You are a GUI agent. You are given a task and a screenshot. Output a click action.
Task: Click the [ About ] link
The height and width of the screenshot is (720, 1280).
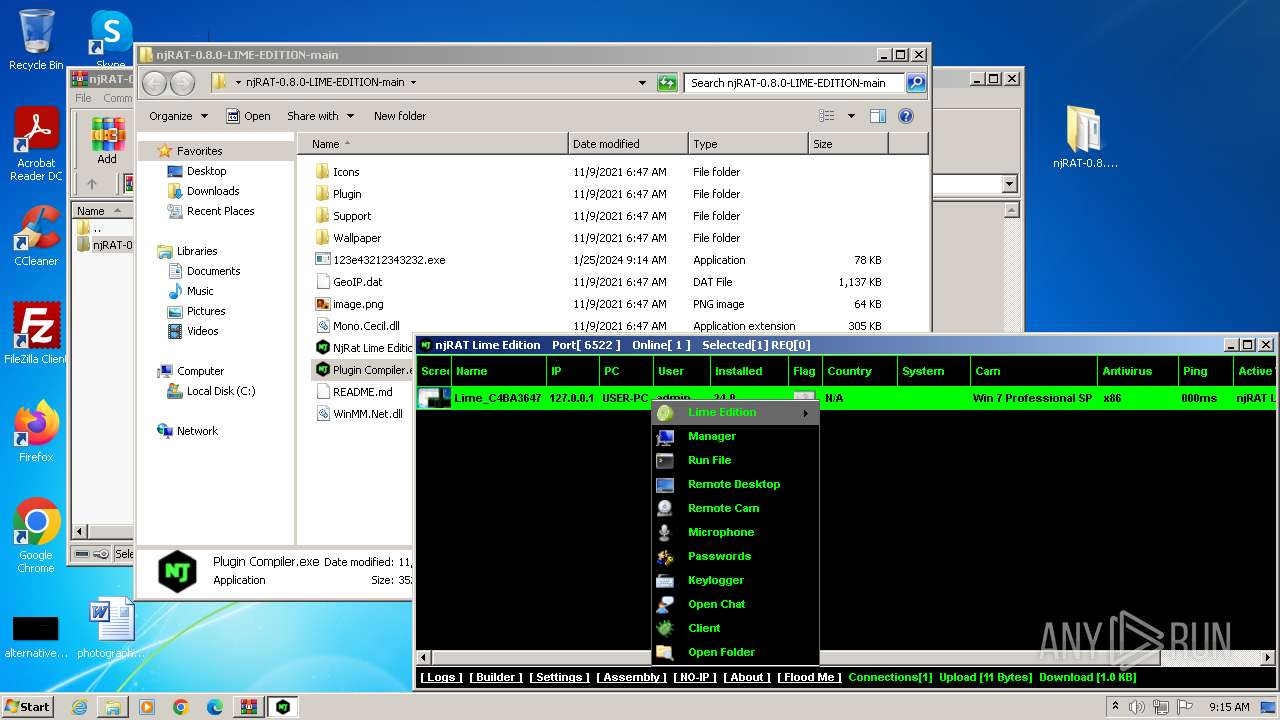(748, 677)
